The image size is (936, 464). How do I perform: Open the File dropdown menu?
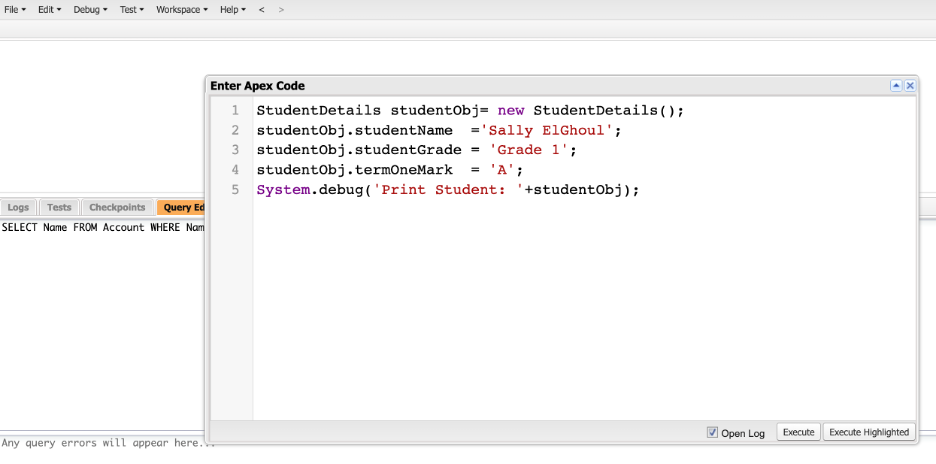click(x=15, y=9)
